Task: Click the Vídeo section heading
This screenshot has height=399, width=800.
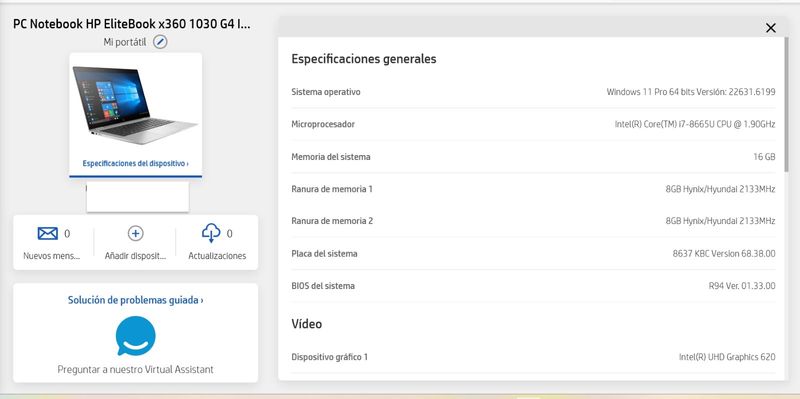Action: click(307, 324)
